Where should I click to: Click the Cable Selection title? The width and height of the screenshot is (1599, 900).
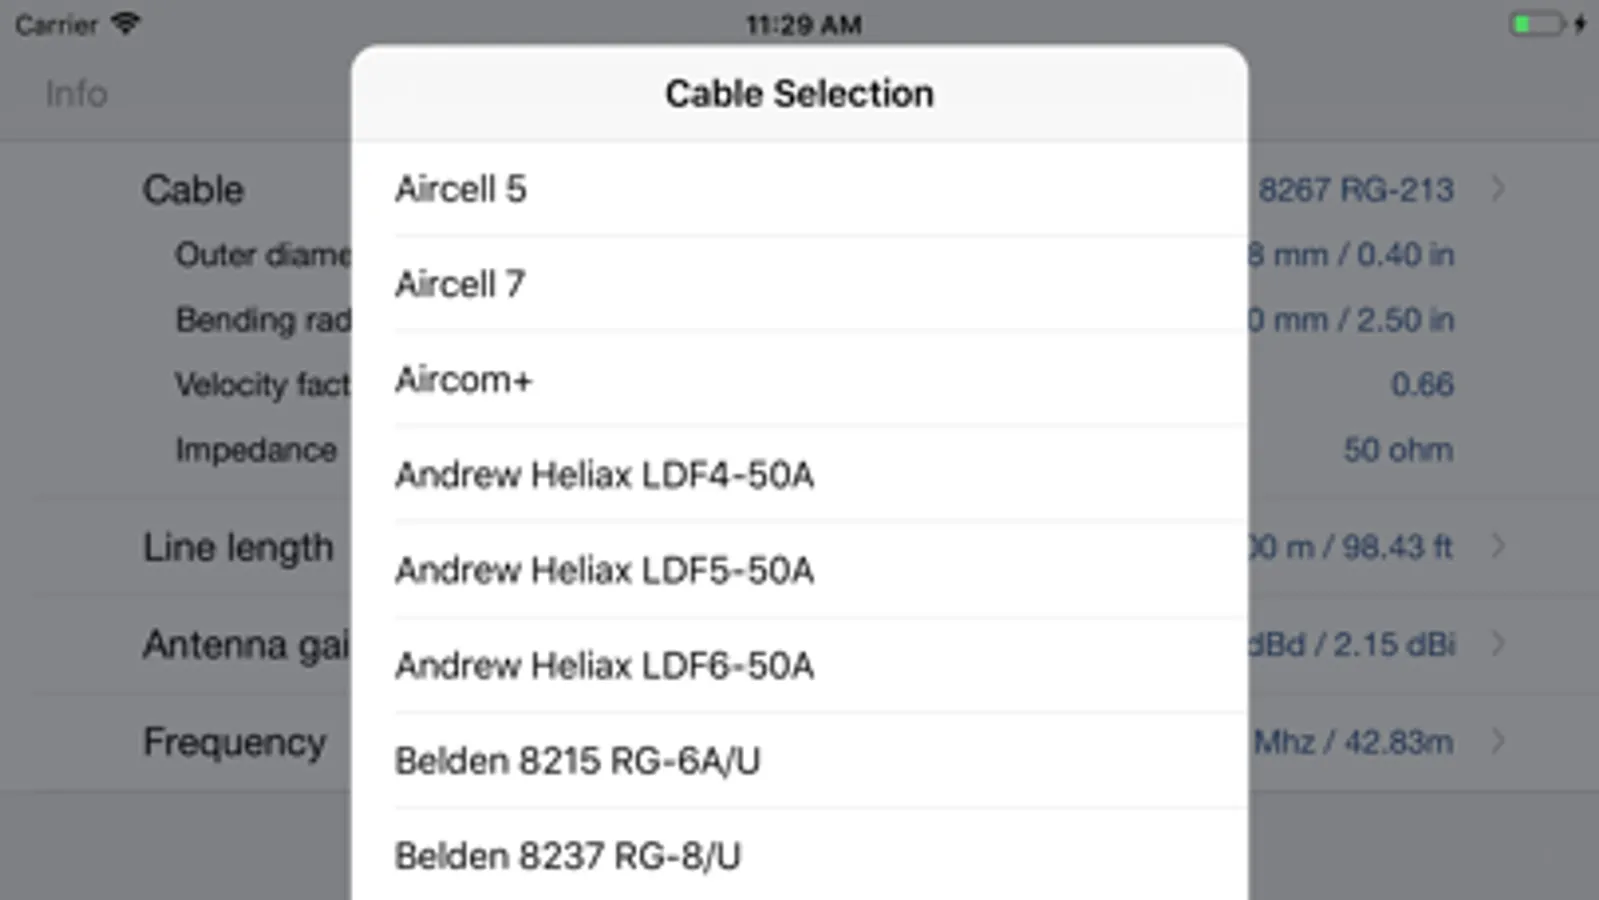click(799, 94)
